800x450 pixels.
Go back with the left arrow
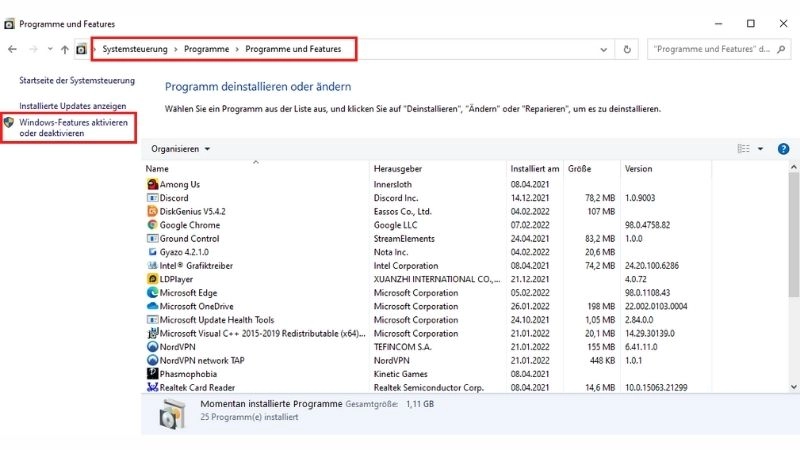click(12, 49)
